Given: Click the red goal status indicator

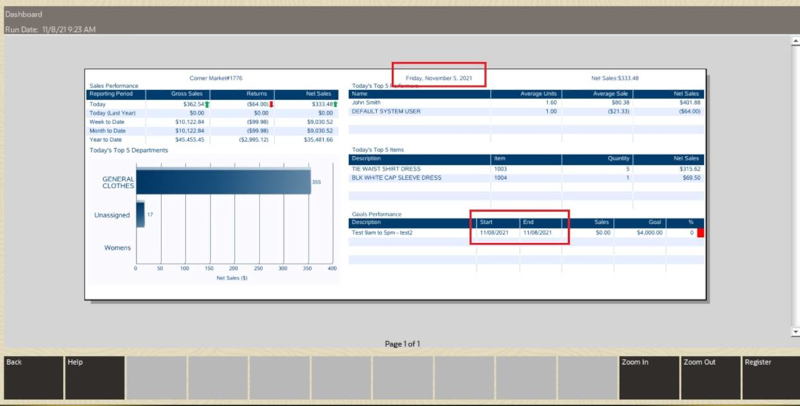Looking at the screenshot, I should tap(701, 233).
